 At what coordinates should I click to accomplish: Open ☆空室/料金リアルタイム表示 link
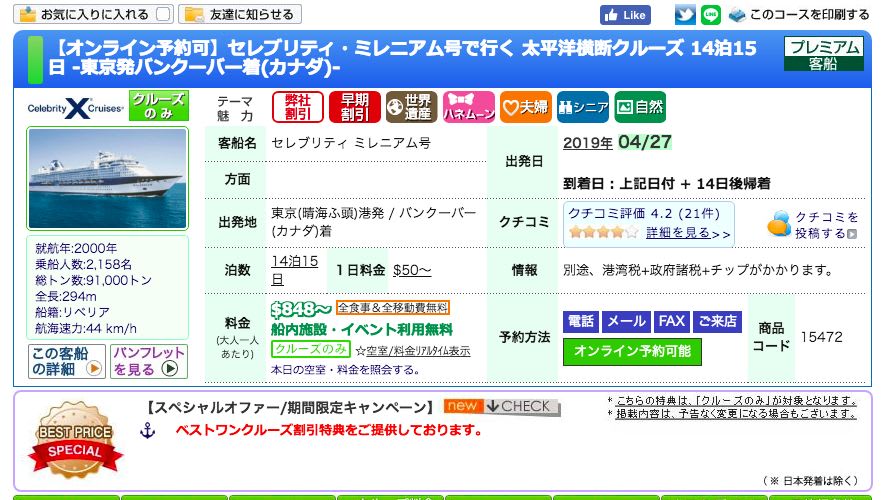pos(413,351)
